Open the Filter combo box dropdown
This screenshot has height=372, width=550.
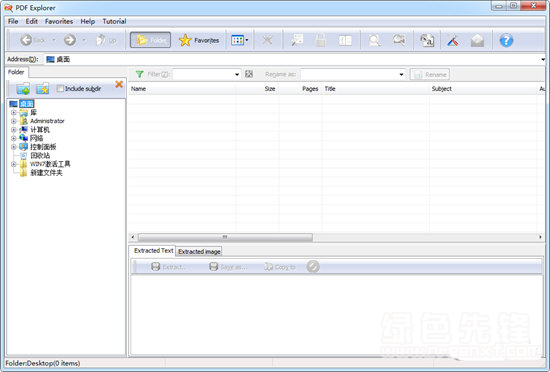[x=237, y=74]
